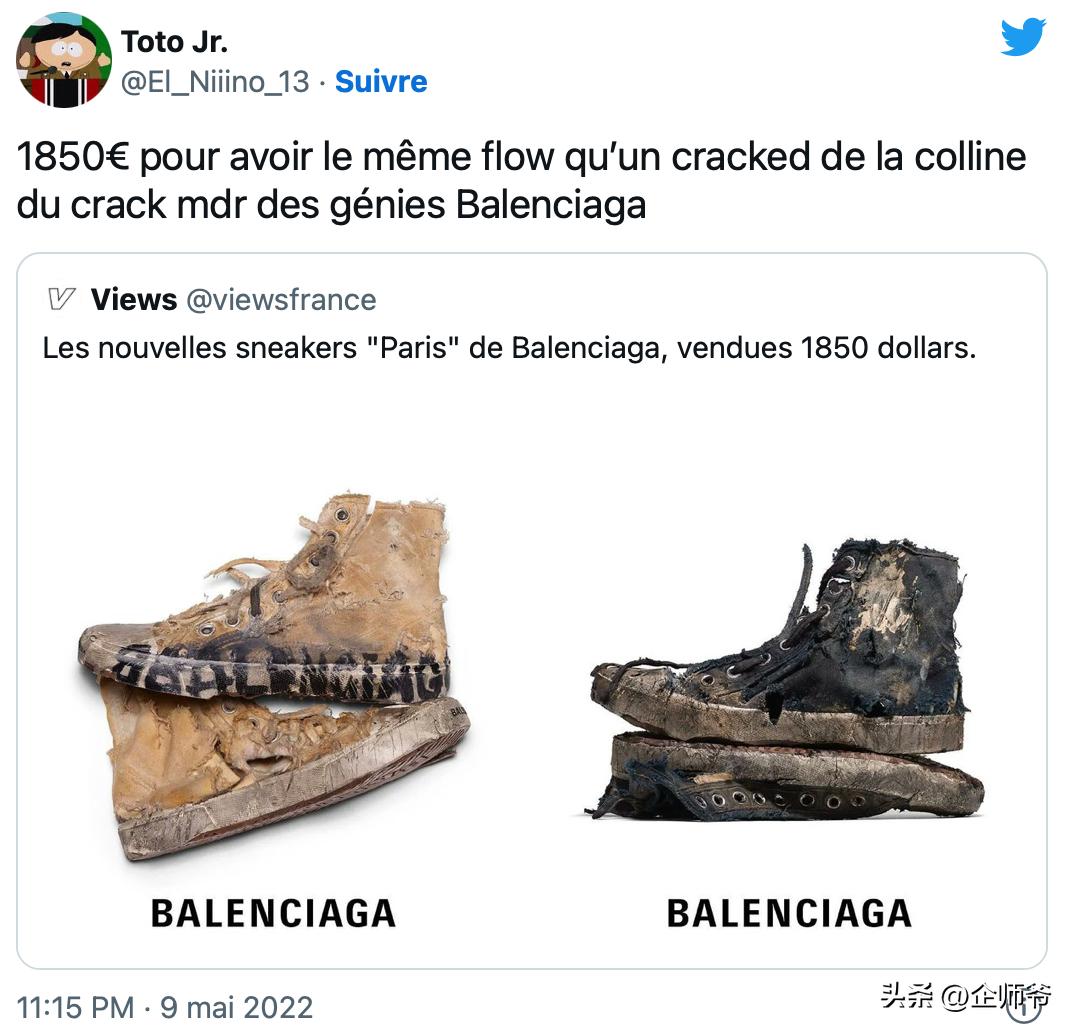1076x1034 pixels.
Task: Visit the @El_Niiino_13 handle
Action: (215, 82)
